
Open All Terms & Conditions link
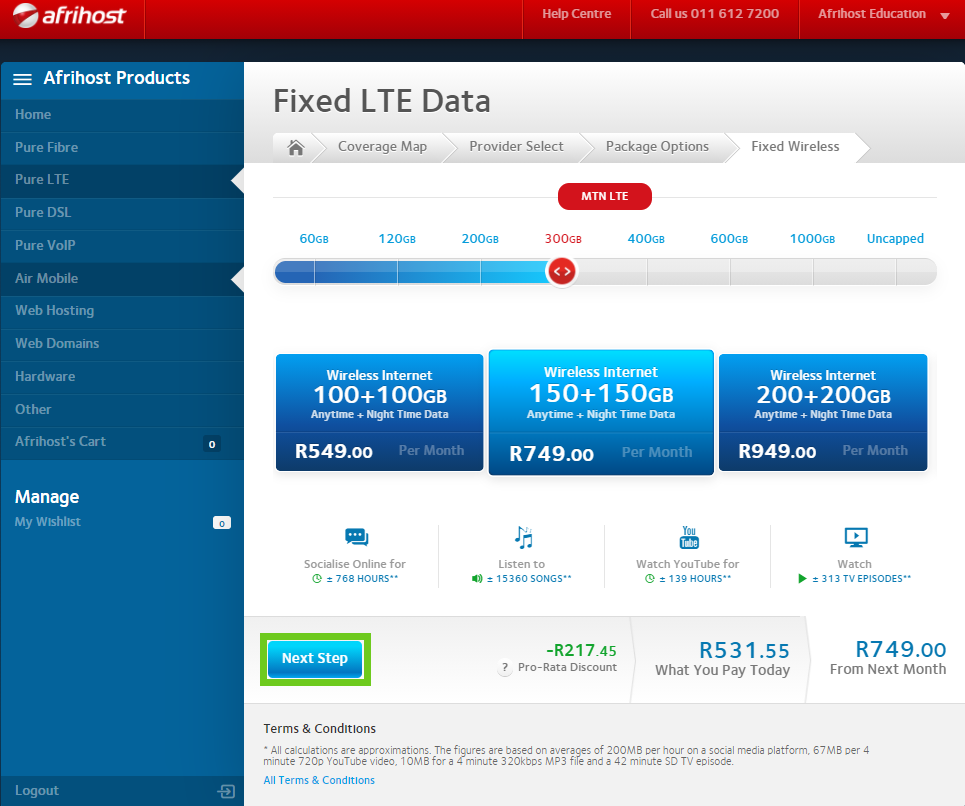tap(319, 780)
